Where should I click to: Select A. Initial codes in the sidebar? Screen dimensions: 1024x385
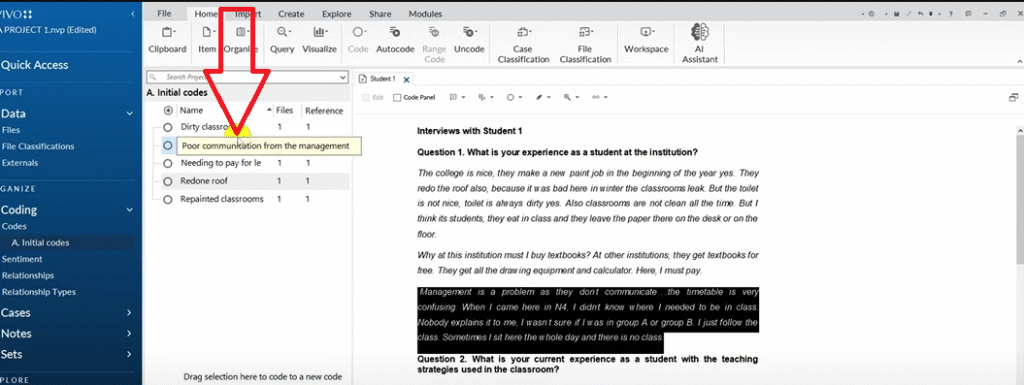[x=40, y=243]
